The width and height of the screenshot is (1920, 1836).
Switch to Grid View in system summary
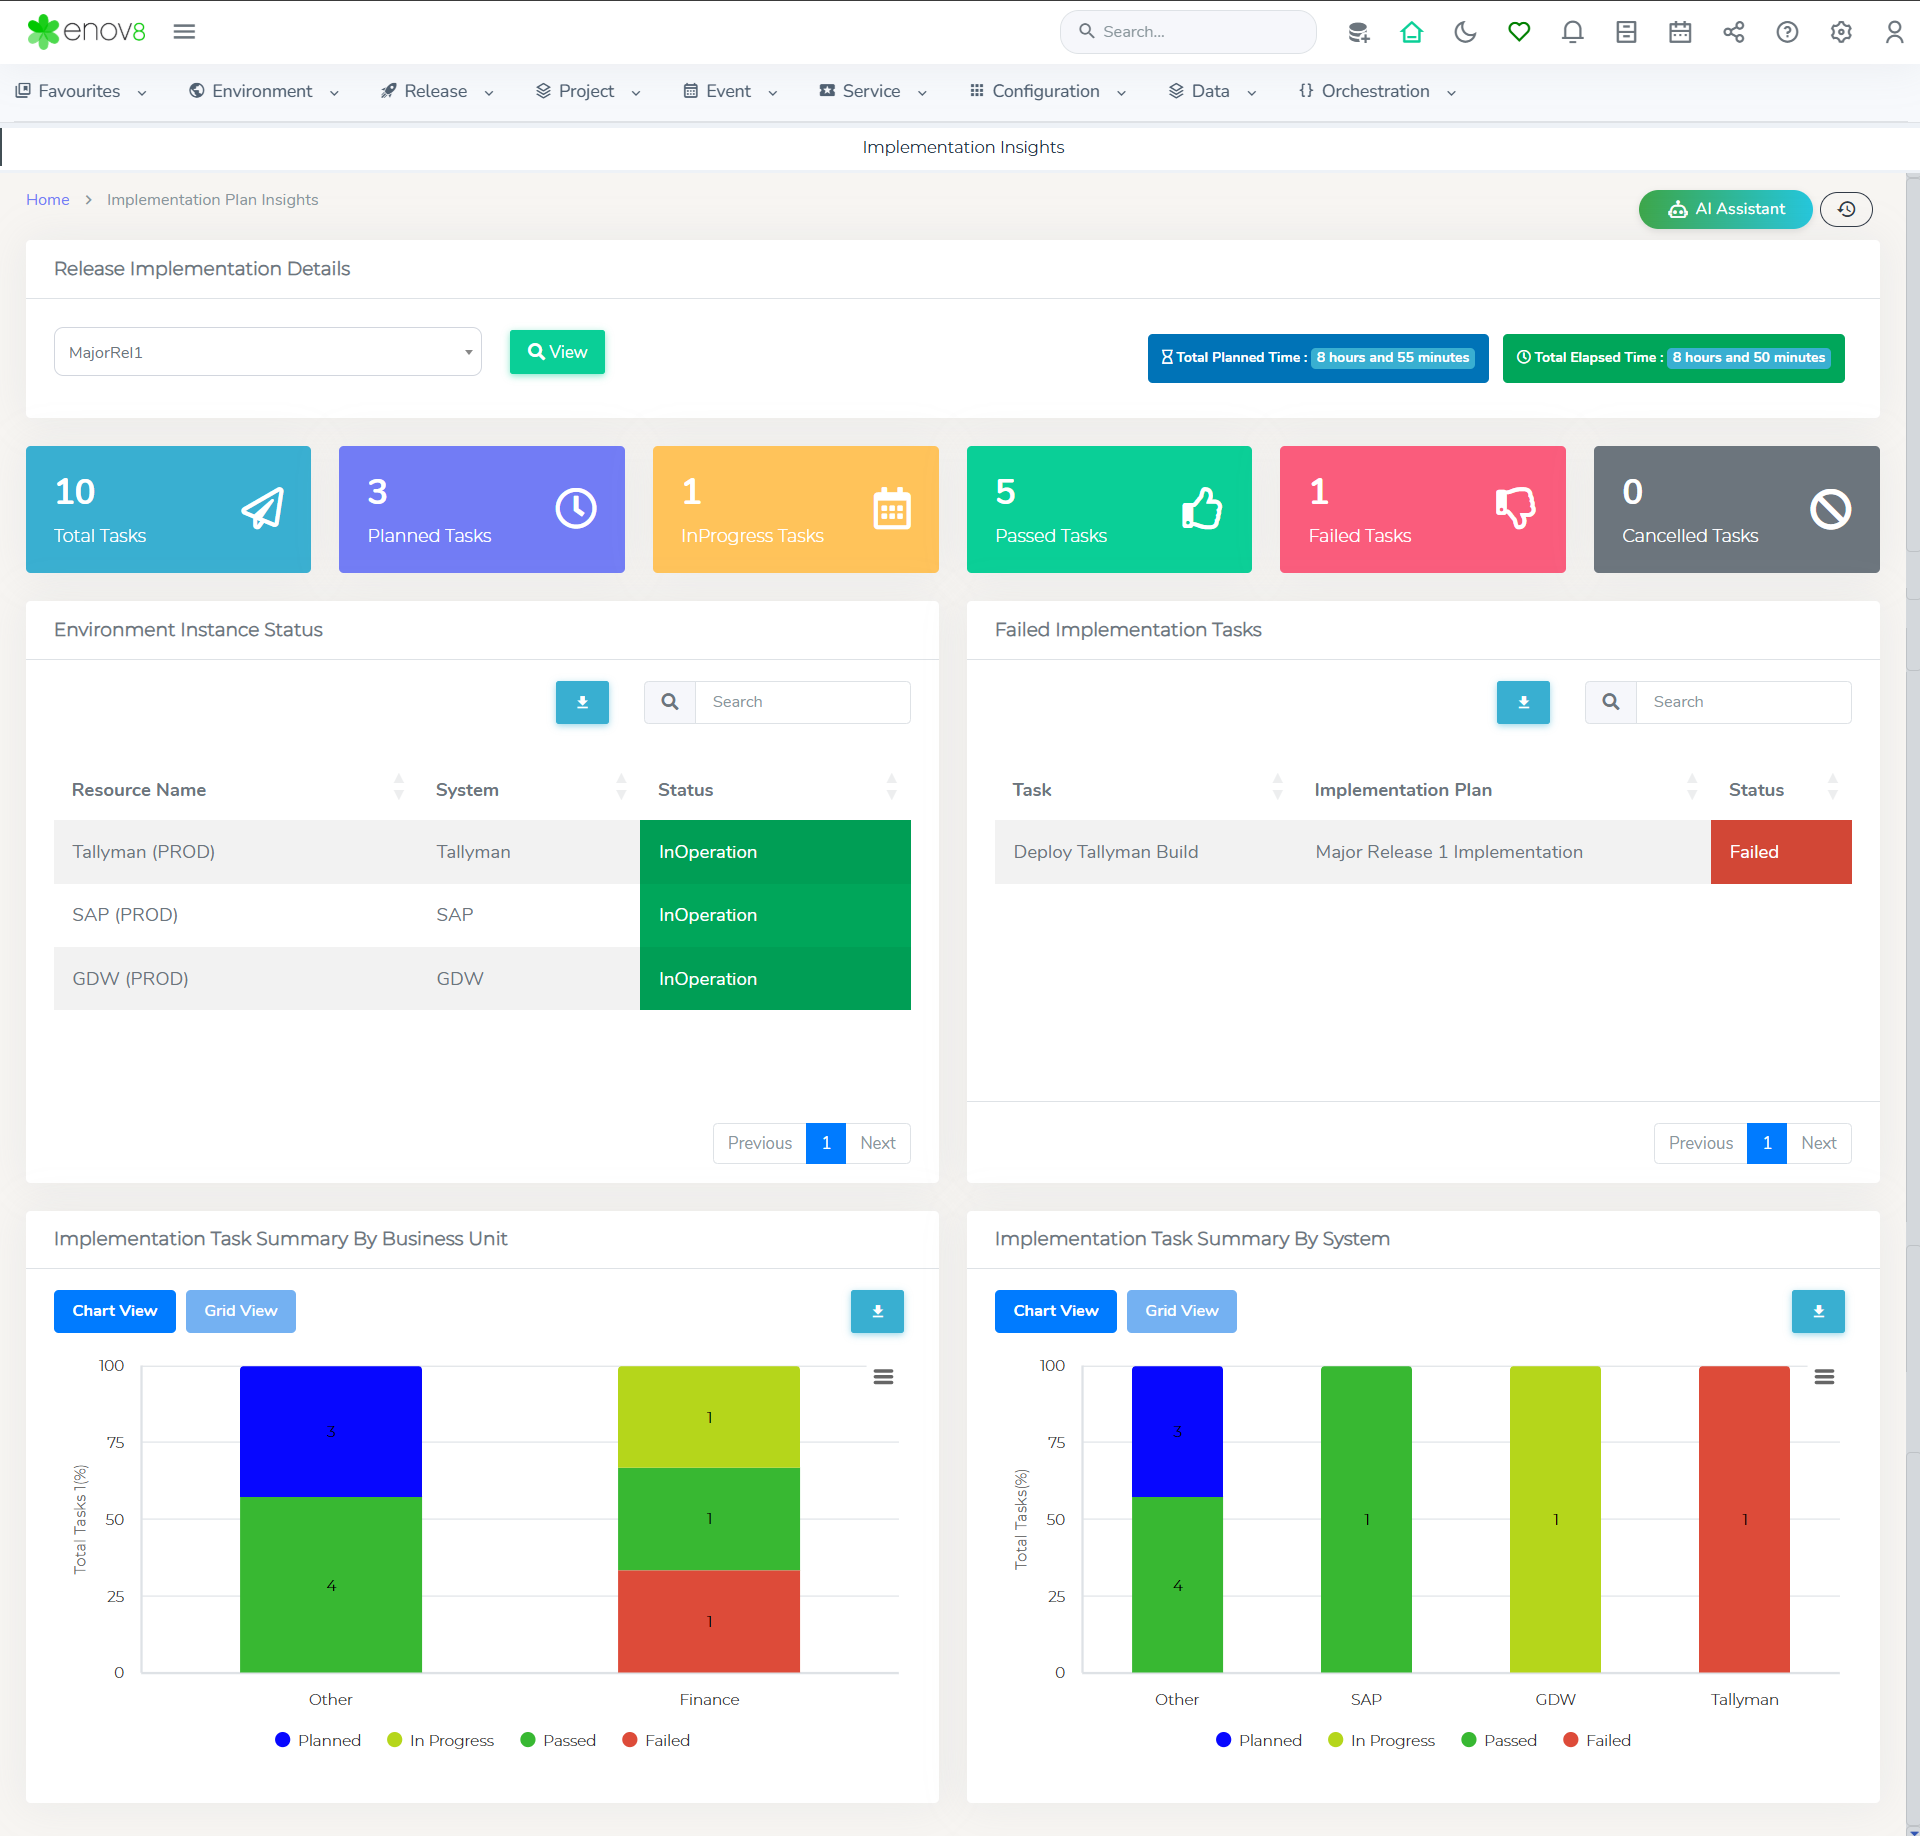pos(1181,1311)
